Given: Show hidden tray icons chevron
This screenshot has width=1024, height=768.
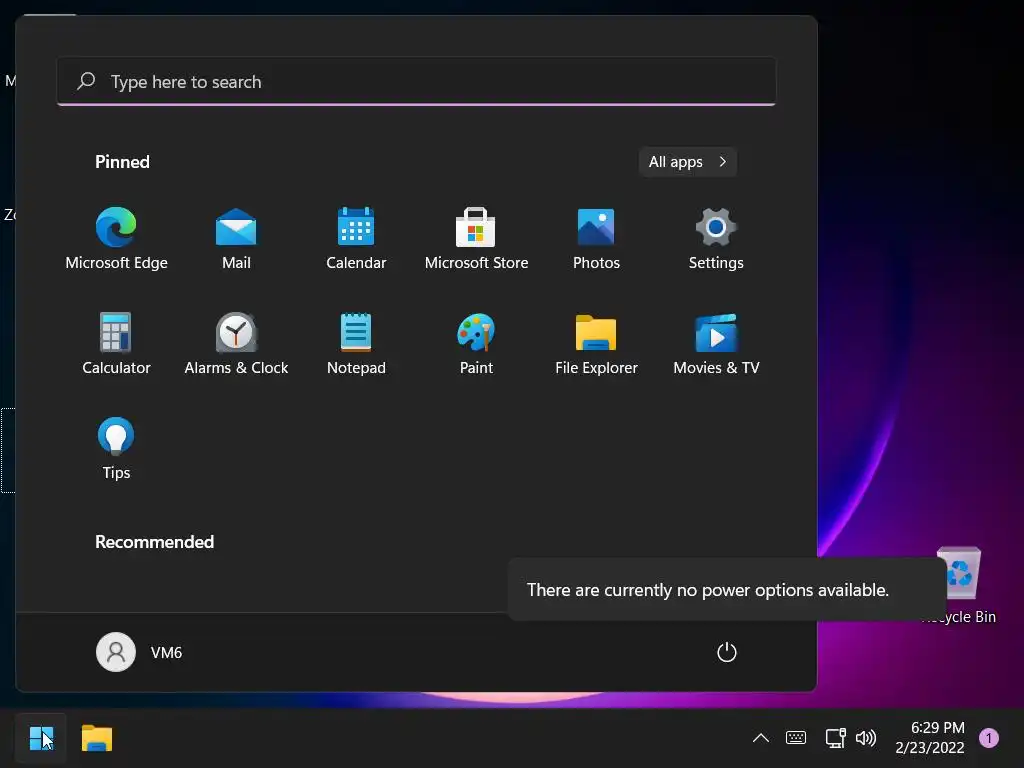Looking at the screenshot, I should click(x=760, y=738).
